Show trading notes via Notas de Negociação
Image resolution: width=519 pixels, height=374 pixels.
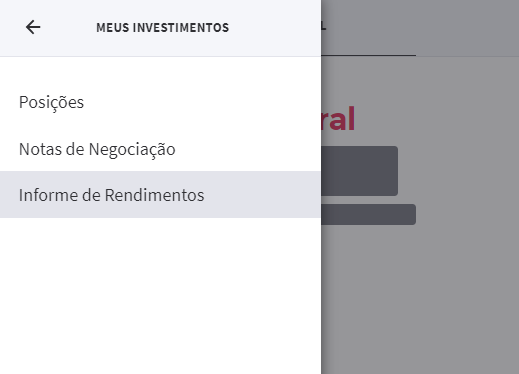97,149
